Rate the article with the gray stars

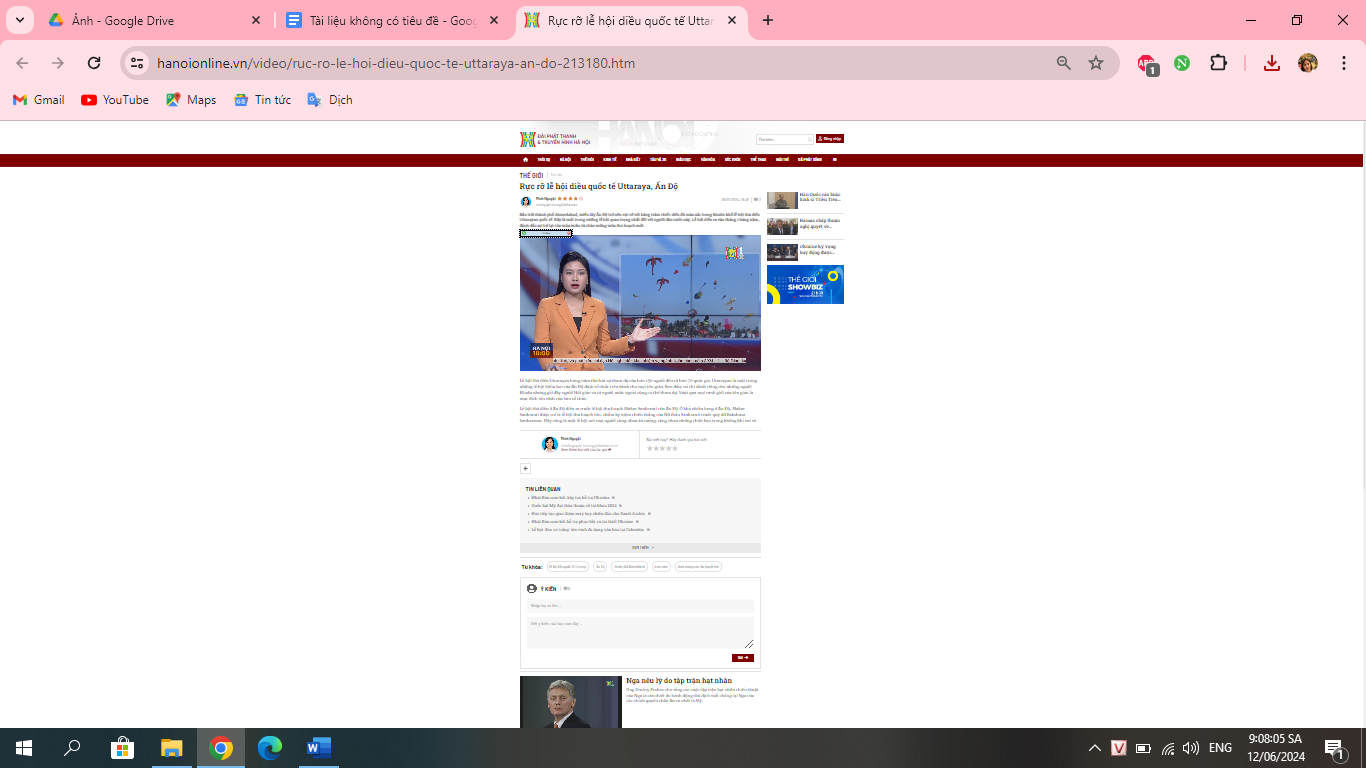[662, 448]
